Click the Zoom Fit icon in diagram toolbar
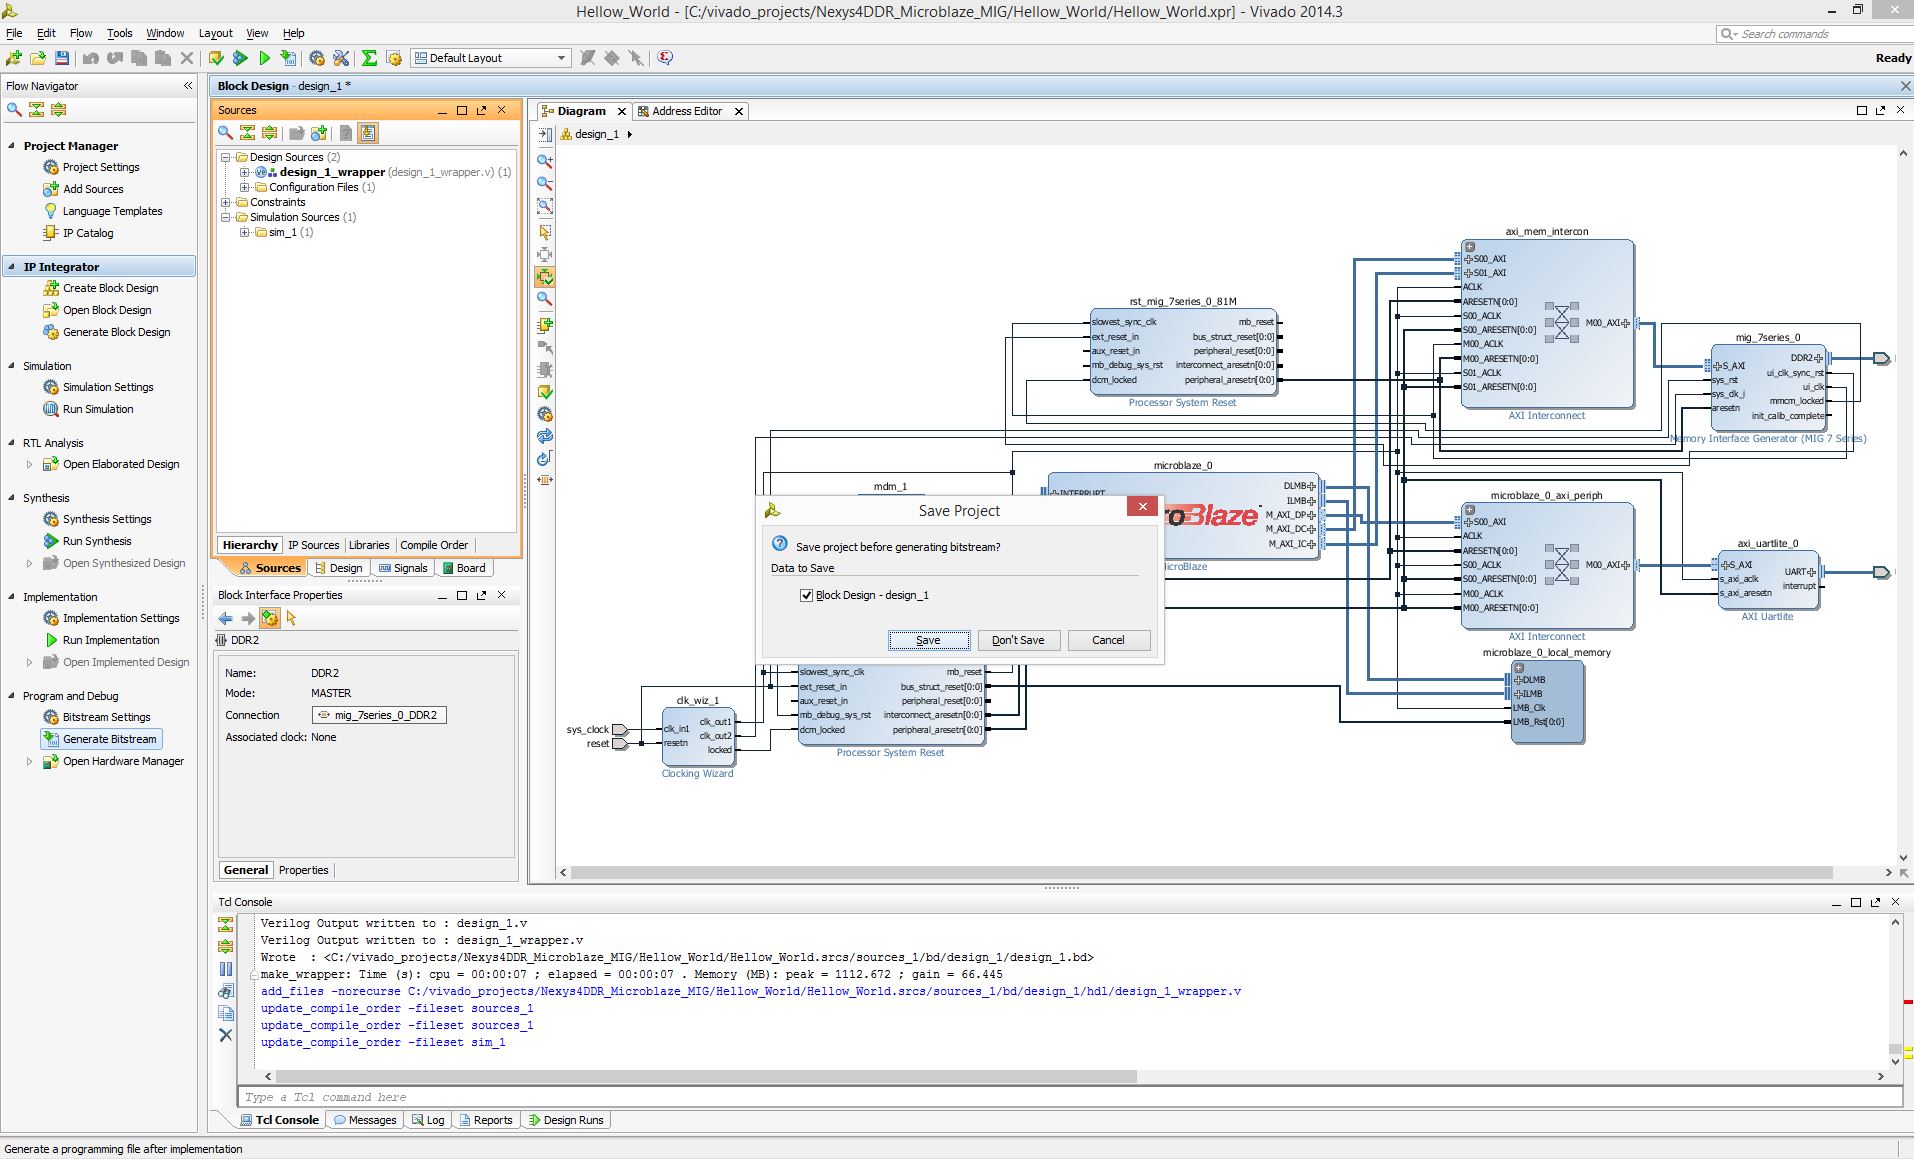The height and width of the screenshot is (1159, 1914). [545, 205]
